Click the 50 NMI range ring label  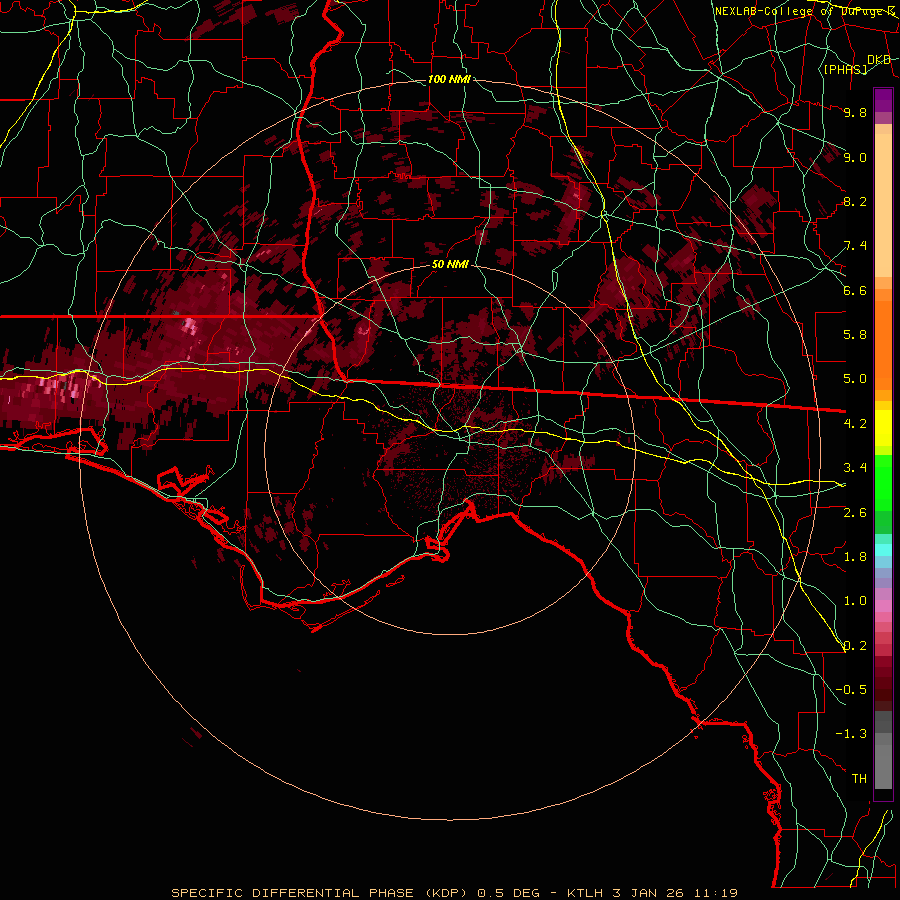(450, 264)
